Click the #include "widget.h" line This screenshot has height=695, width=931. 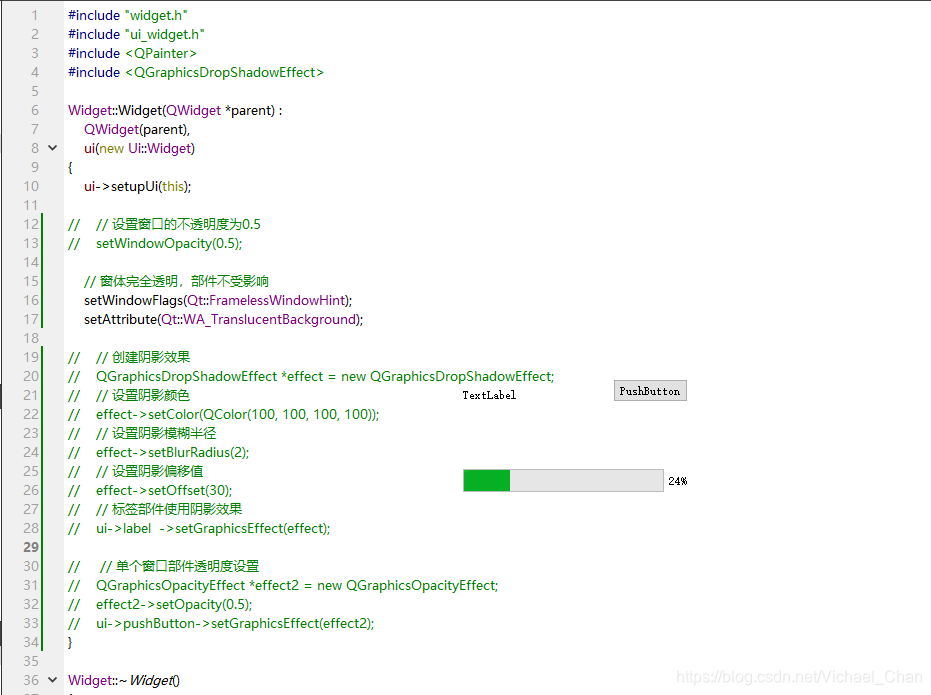128,15
